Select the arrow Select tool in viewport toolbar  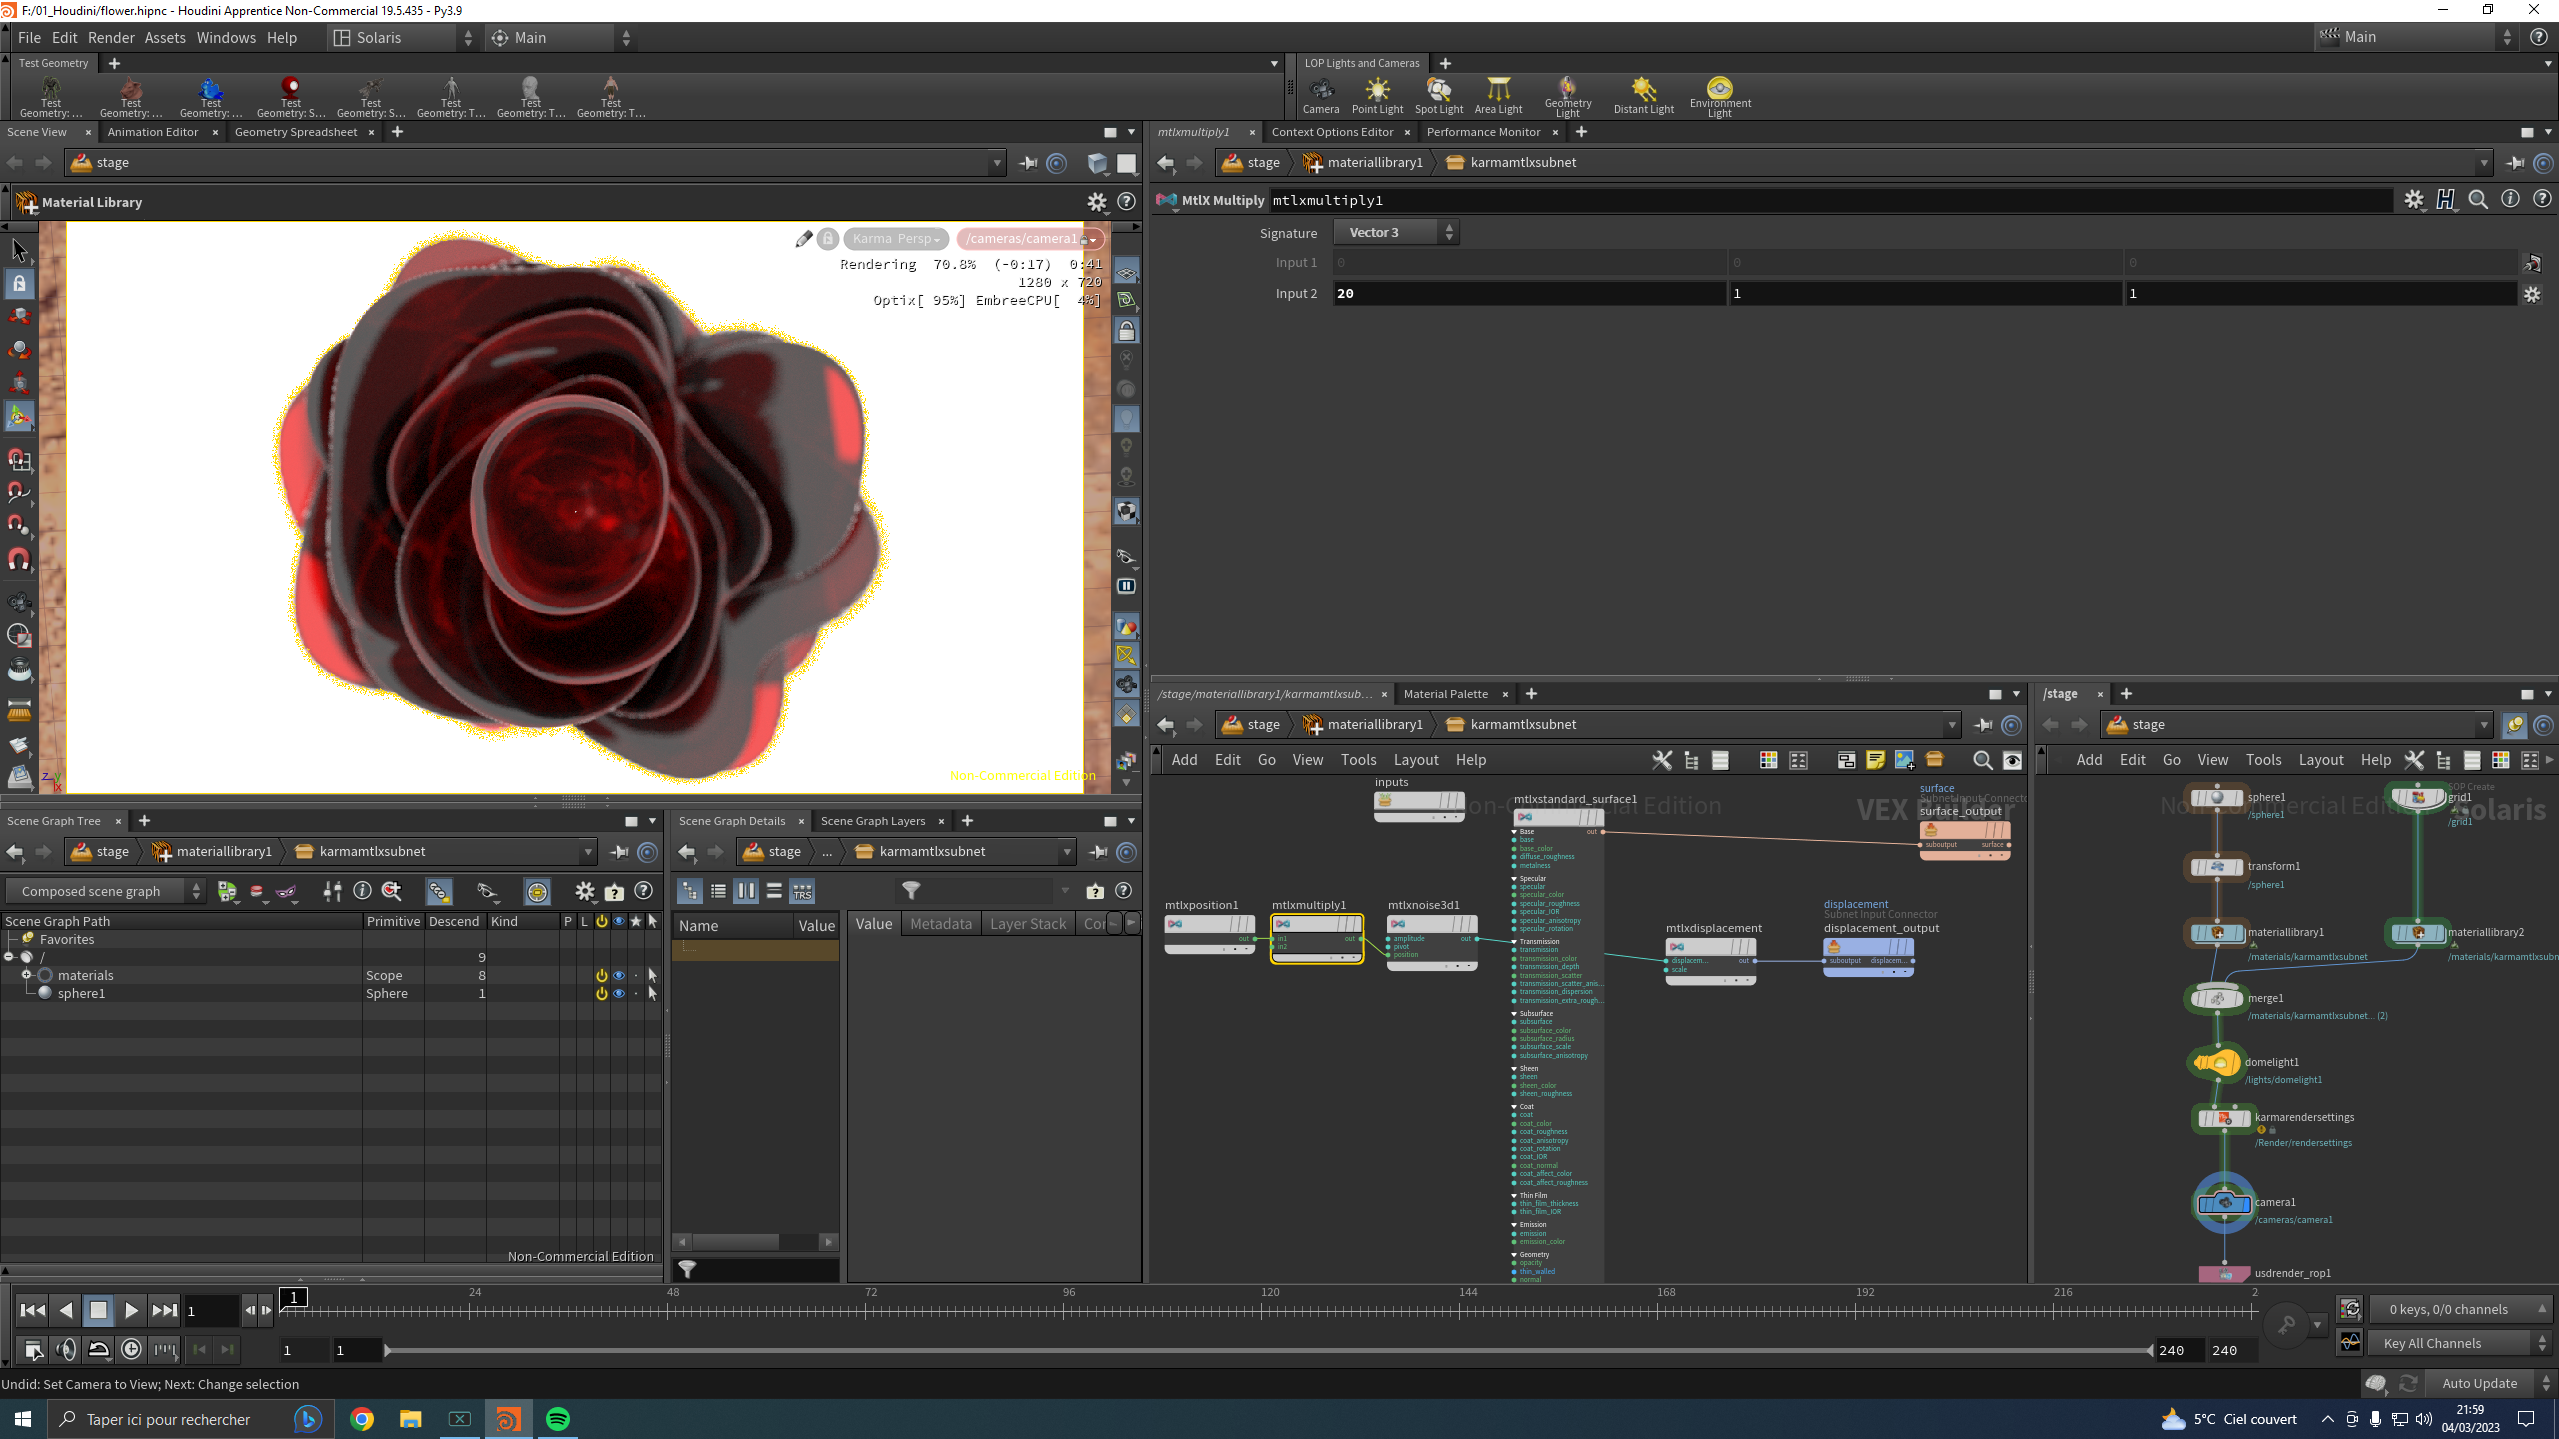pos(19,250)
